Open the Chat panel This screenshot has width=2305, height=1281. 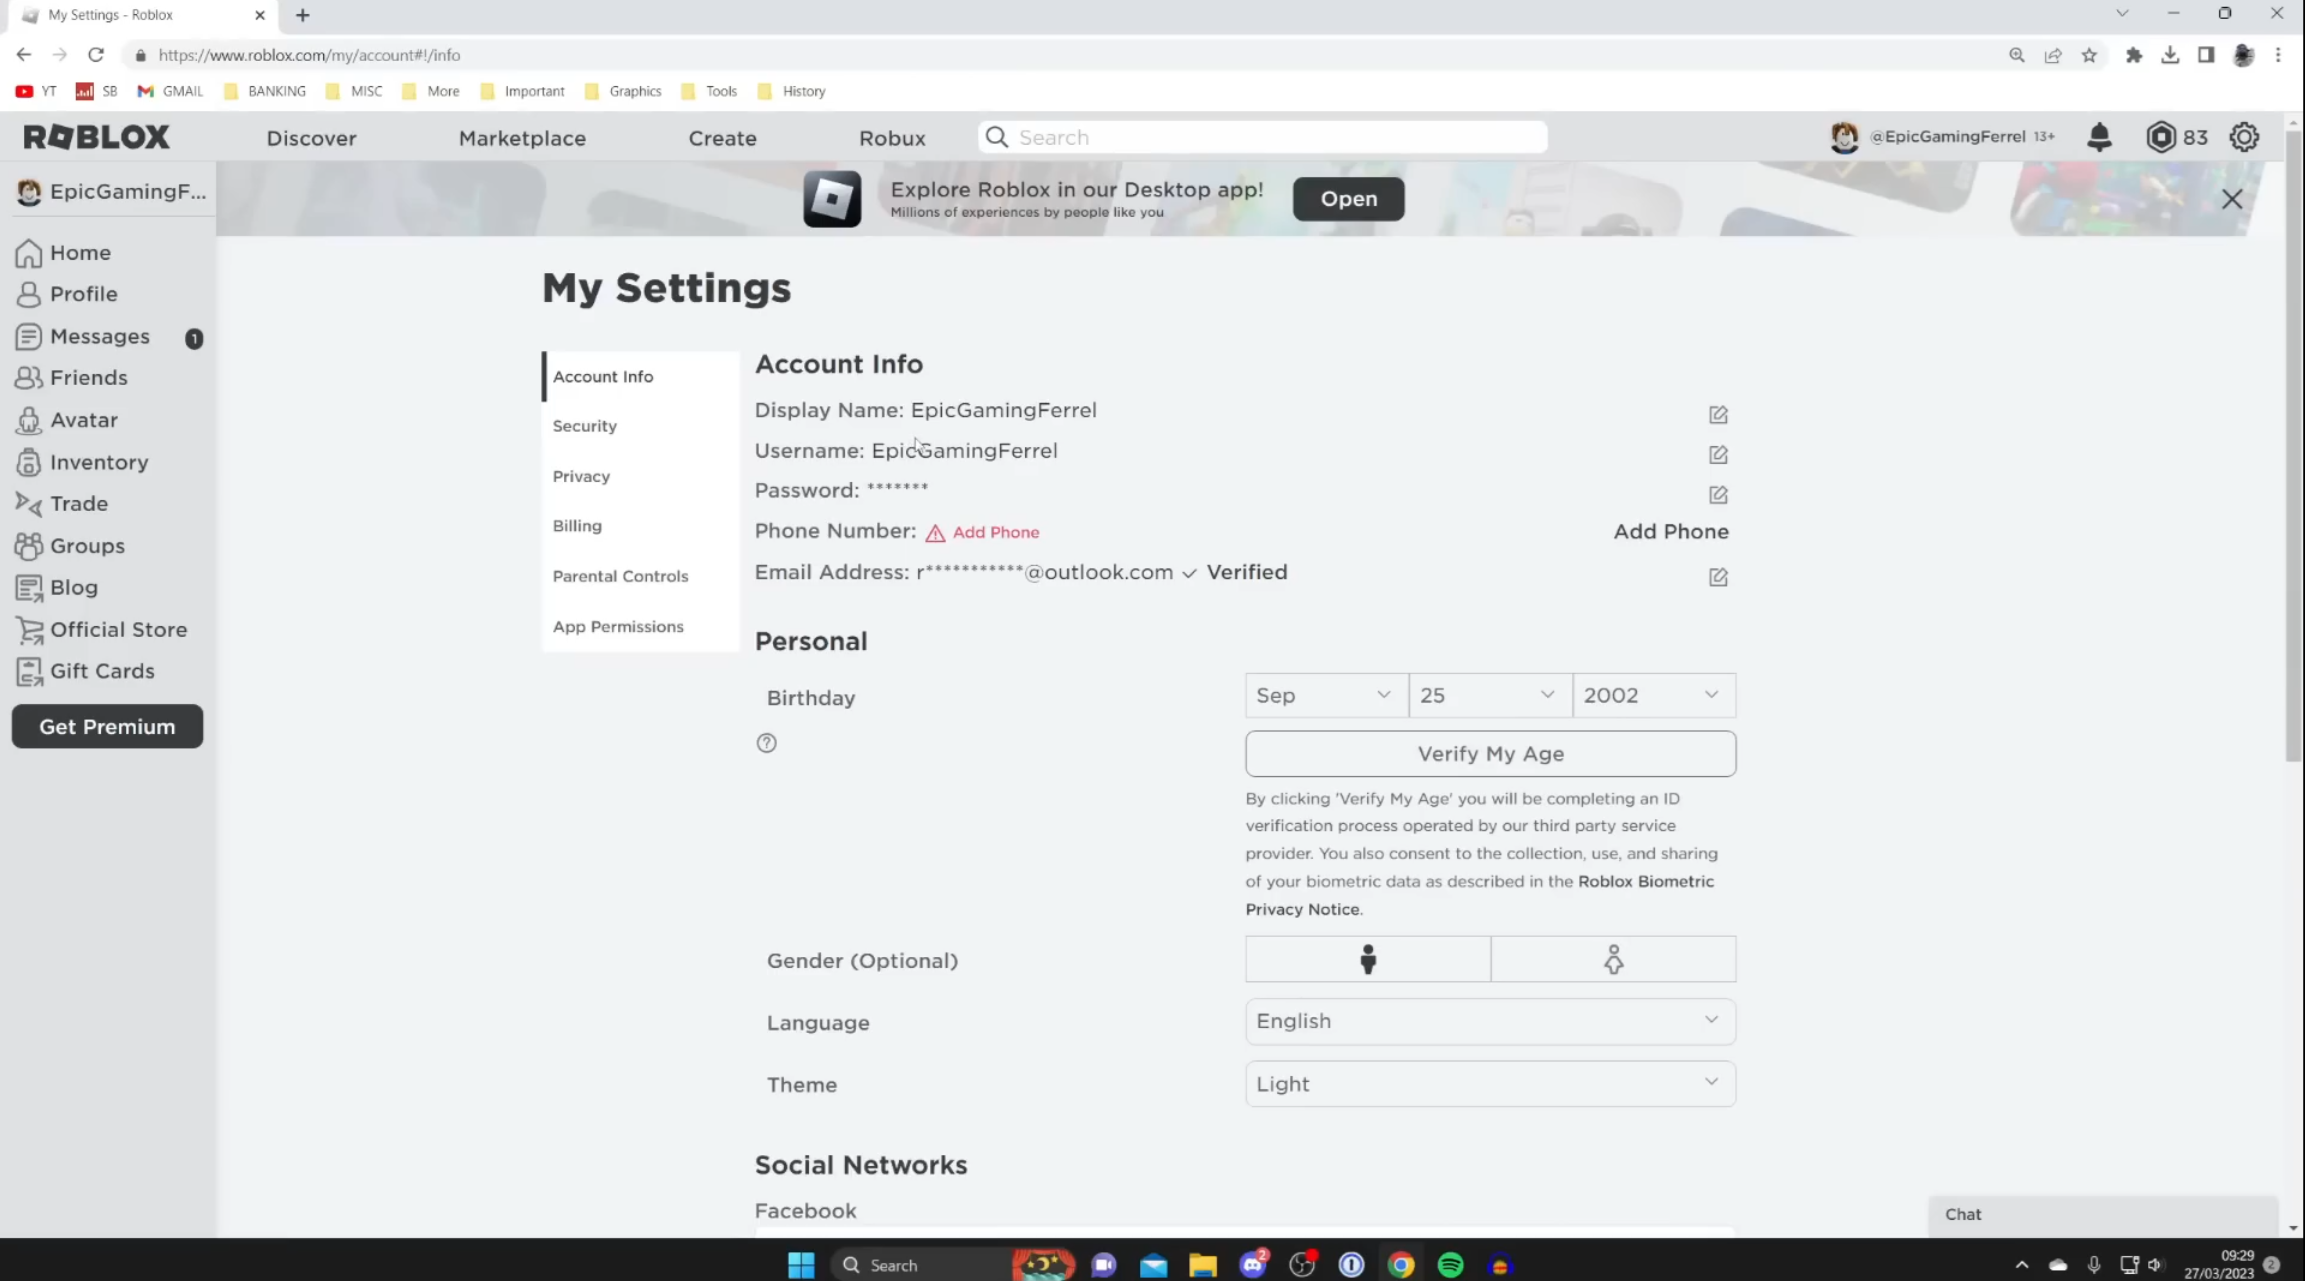(2103, 1215)
